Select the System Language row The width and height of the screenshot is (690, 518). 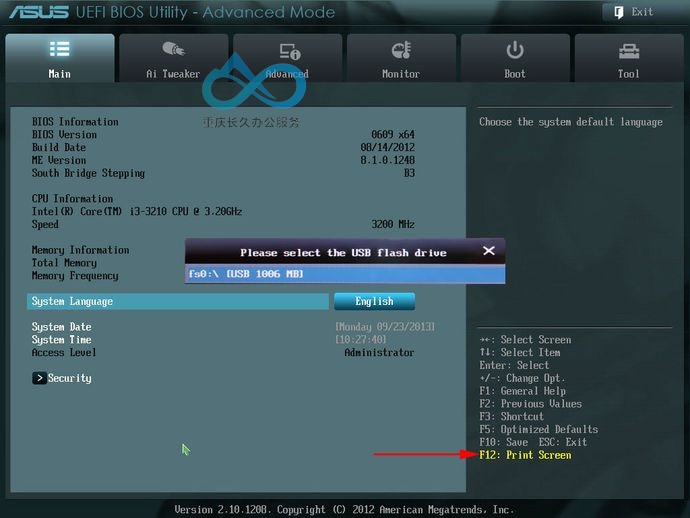tap(178, 301)
